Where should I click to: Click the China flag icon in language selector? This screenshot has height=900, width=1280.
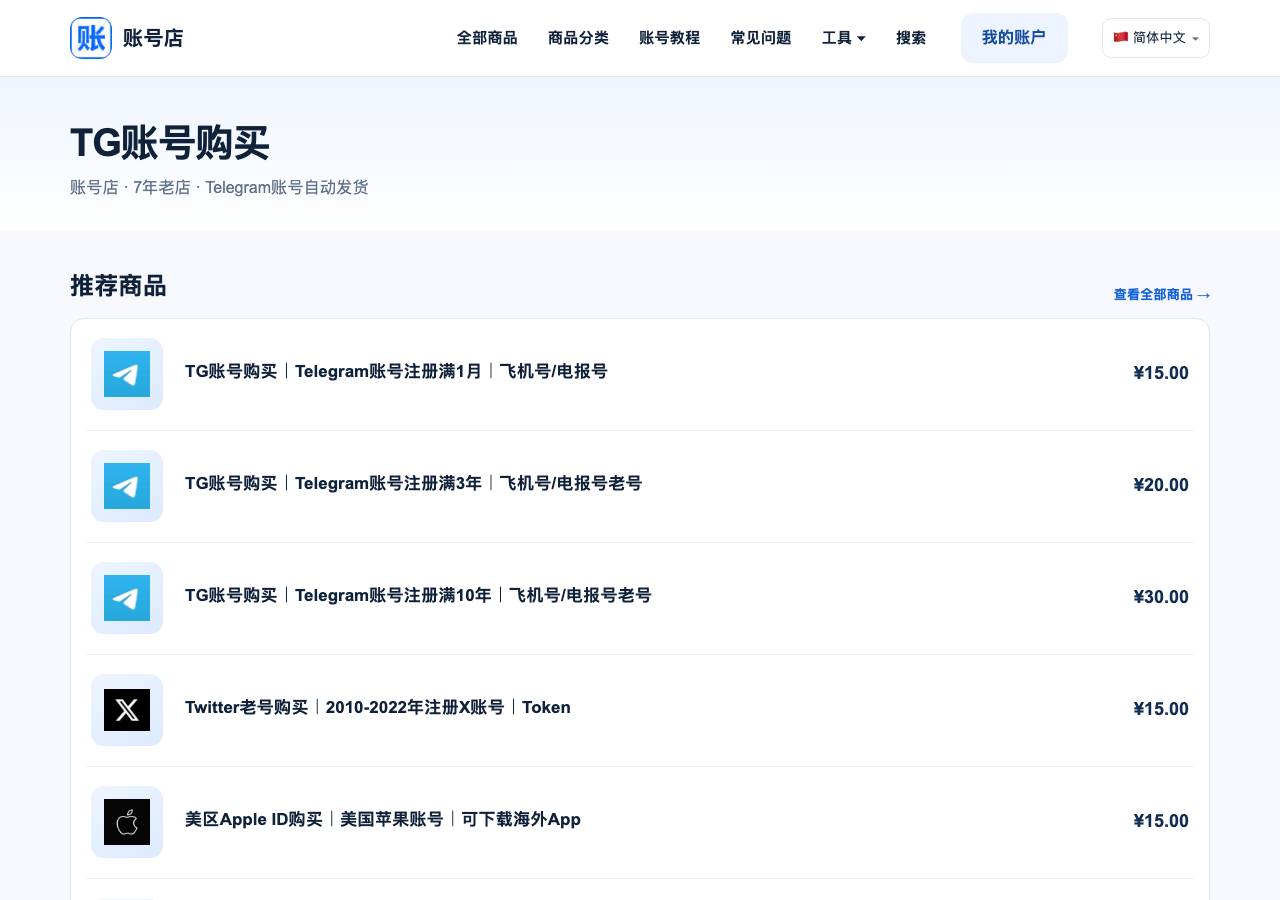coord(1121,37)
